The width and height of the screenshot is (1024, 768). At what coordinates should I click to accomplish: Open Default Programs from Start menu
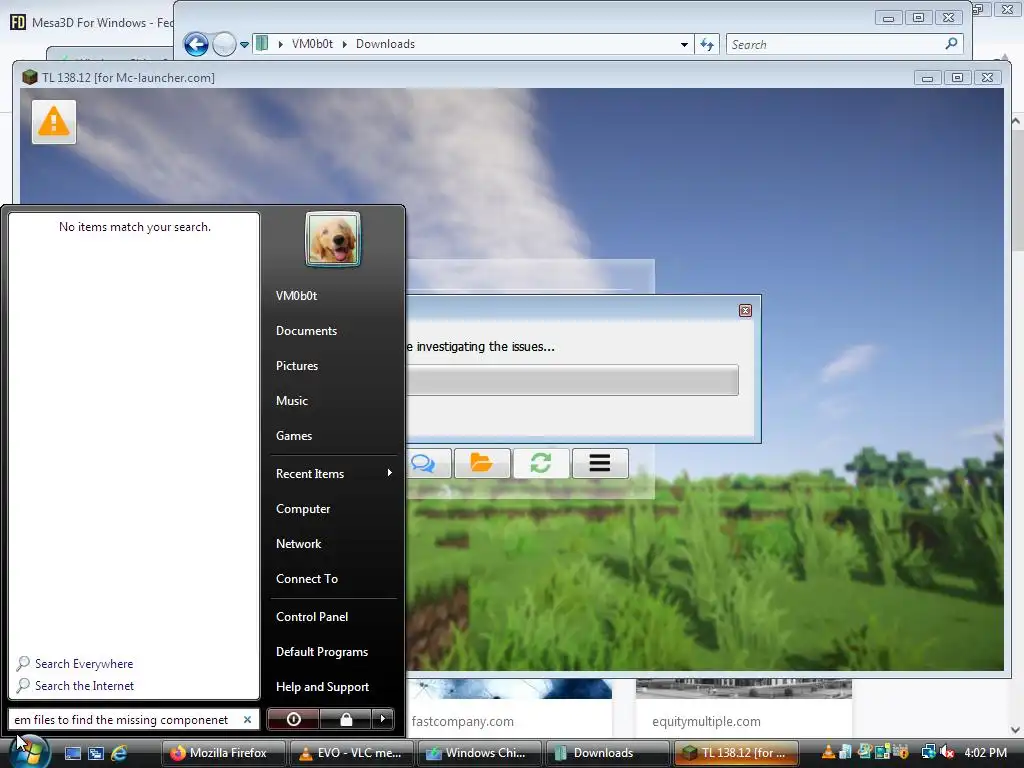coord(322,652)
